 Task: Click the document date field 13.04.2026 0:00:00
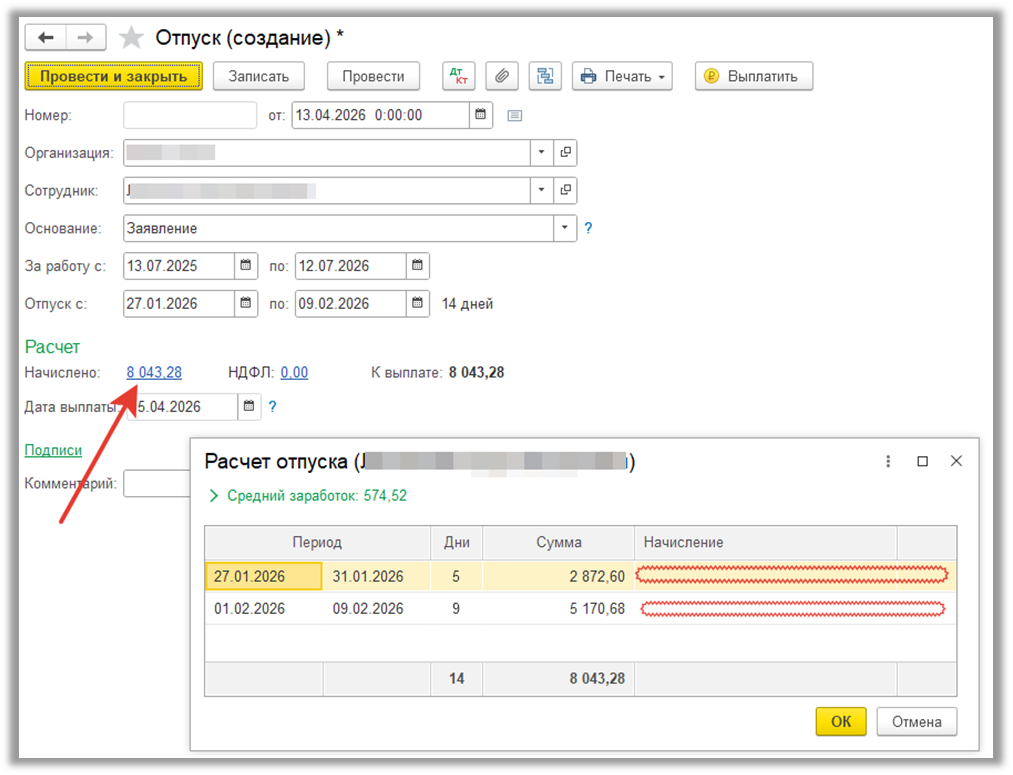[x=381, y=115]
